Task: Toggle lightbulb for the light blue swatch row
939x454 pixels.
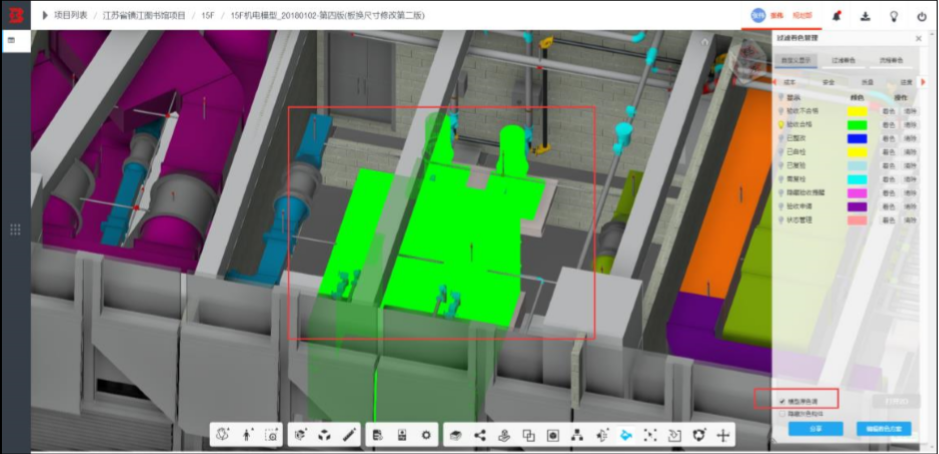Action: tap(781, 166)
